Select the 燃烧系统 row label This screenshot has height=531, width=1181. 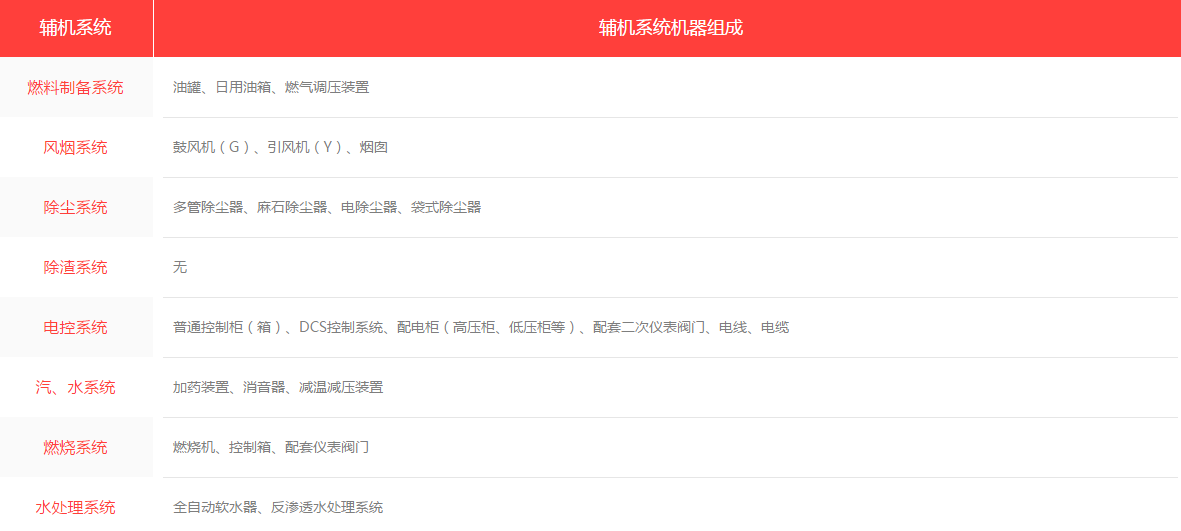[76, 447]
